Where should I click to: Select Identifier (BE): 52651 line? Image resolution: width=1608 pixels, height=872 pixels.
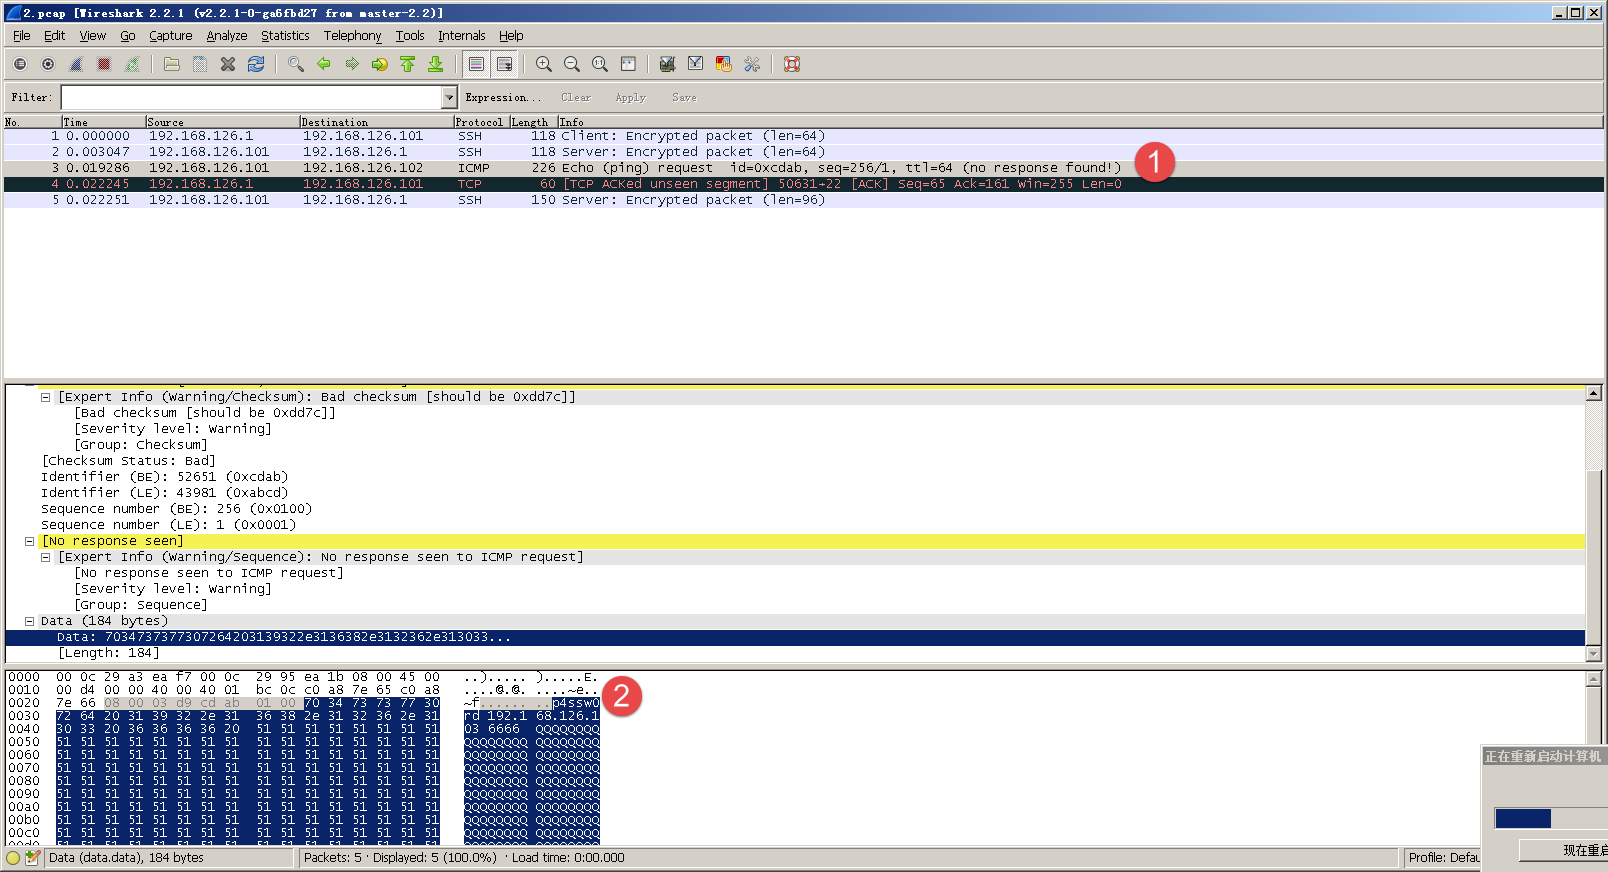[165, 477]
